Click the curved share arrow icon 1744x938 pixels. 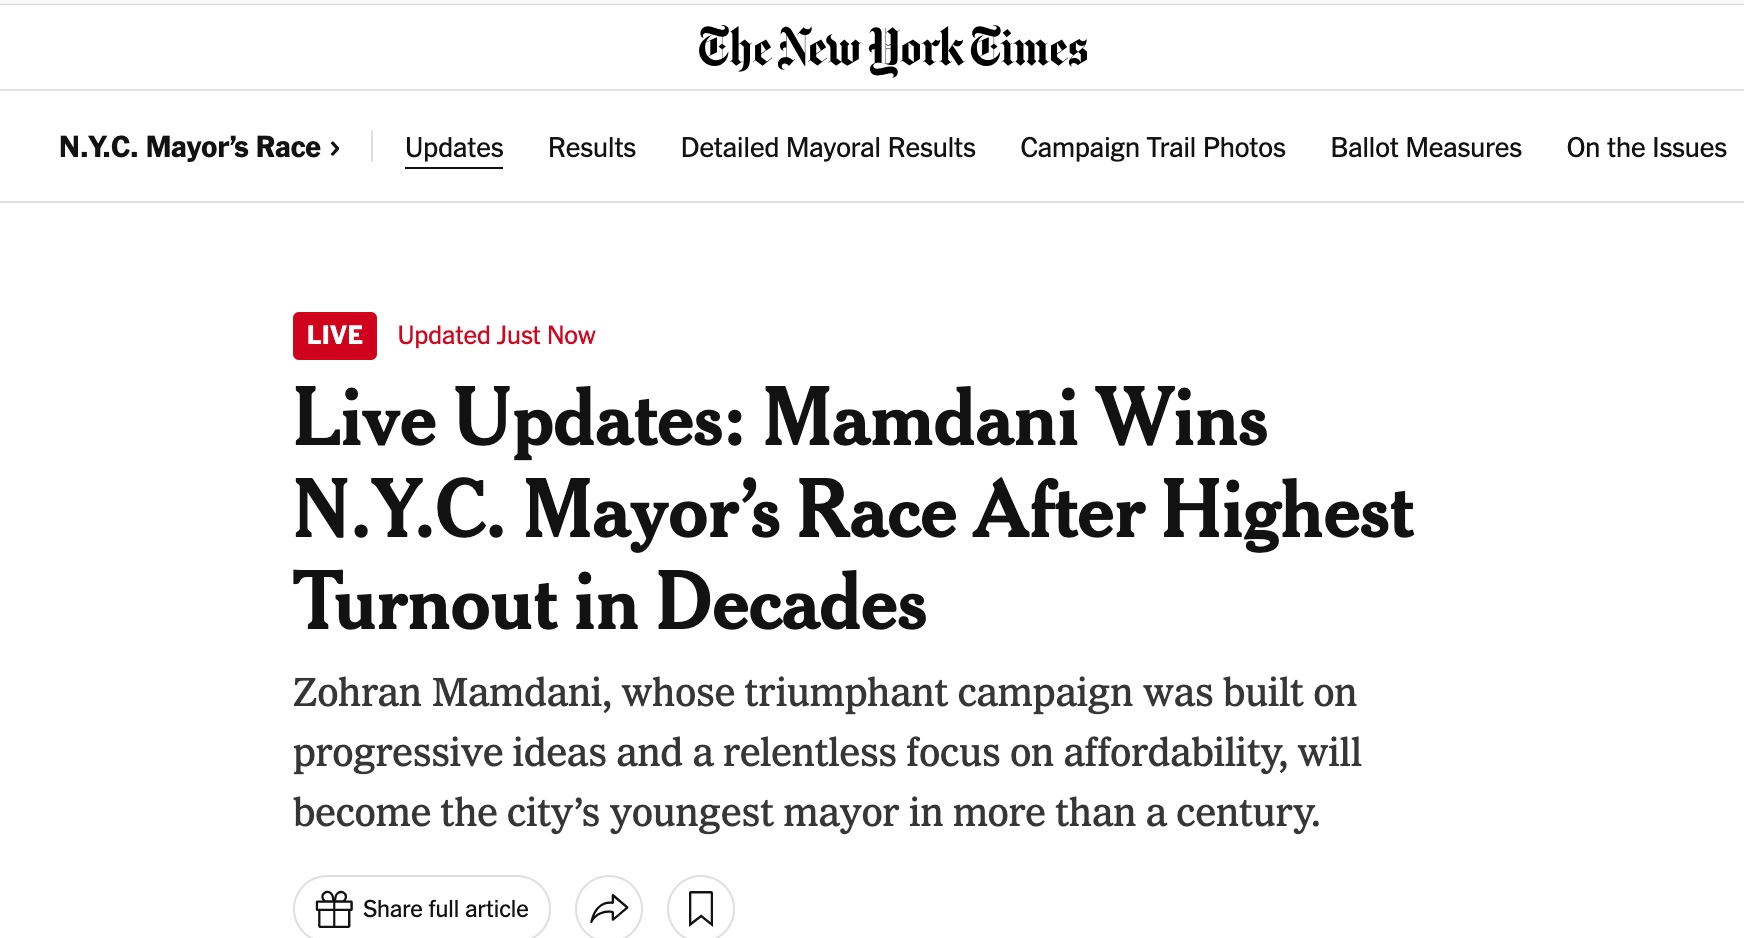point(609,909)
